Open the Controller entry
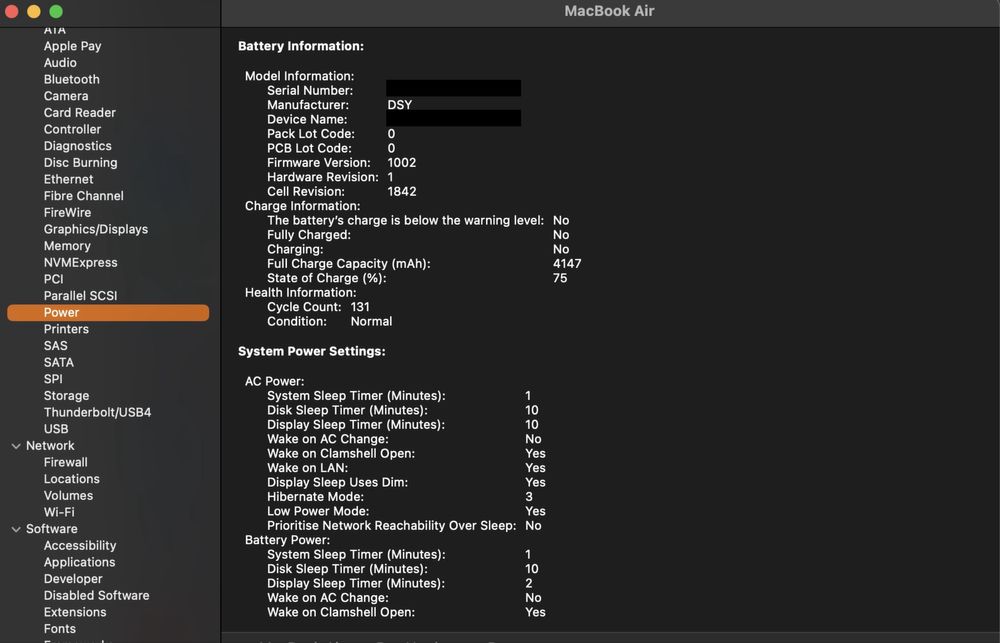 click(x=72, y=129)
